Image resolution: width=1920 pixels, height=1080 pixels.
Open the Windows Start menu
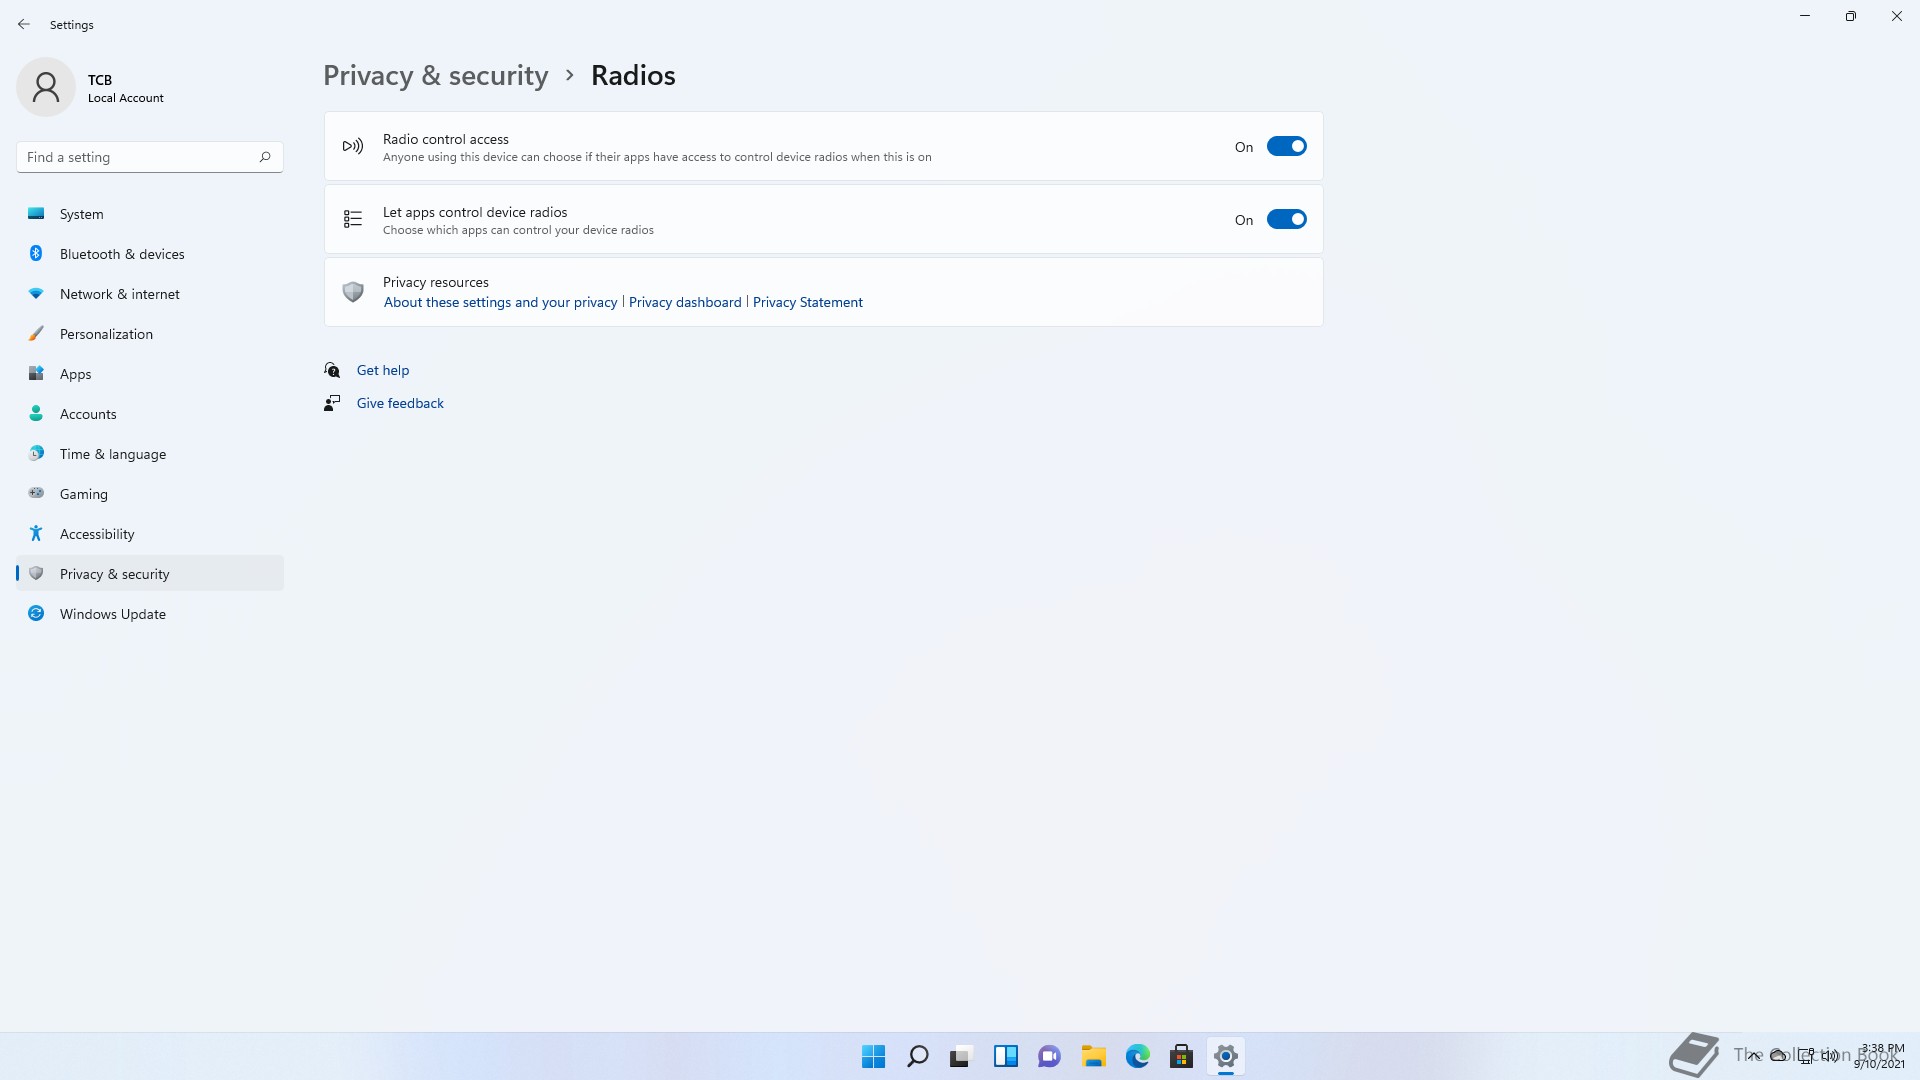pos(873,1056)
